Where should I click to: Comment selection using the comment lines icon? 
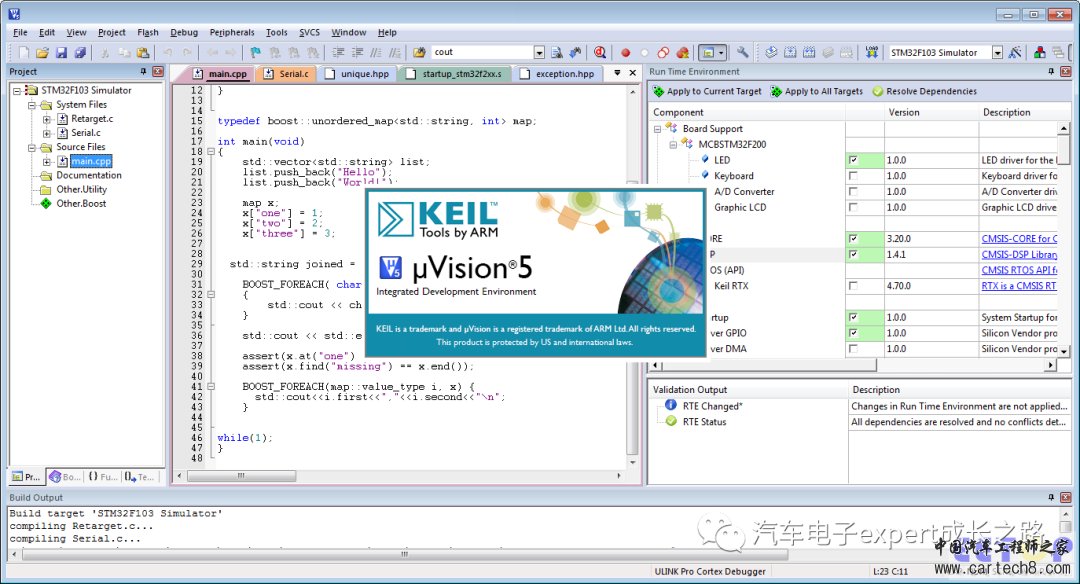coord(375,52)
